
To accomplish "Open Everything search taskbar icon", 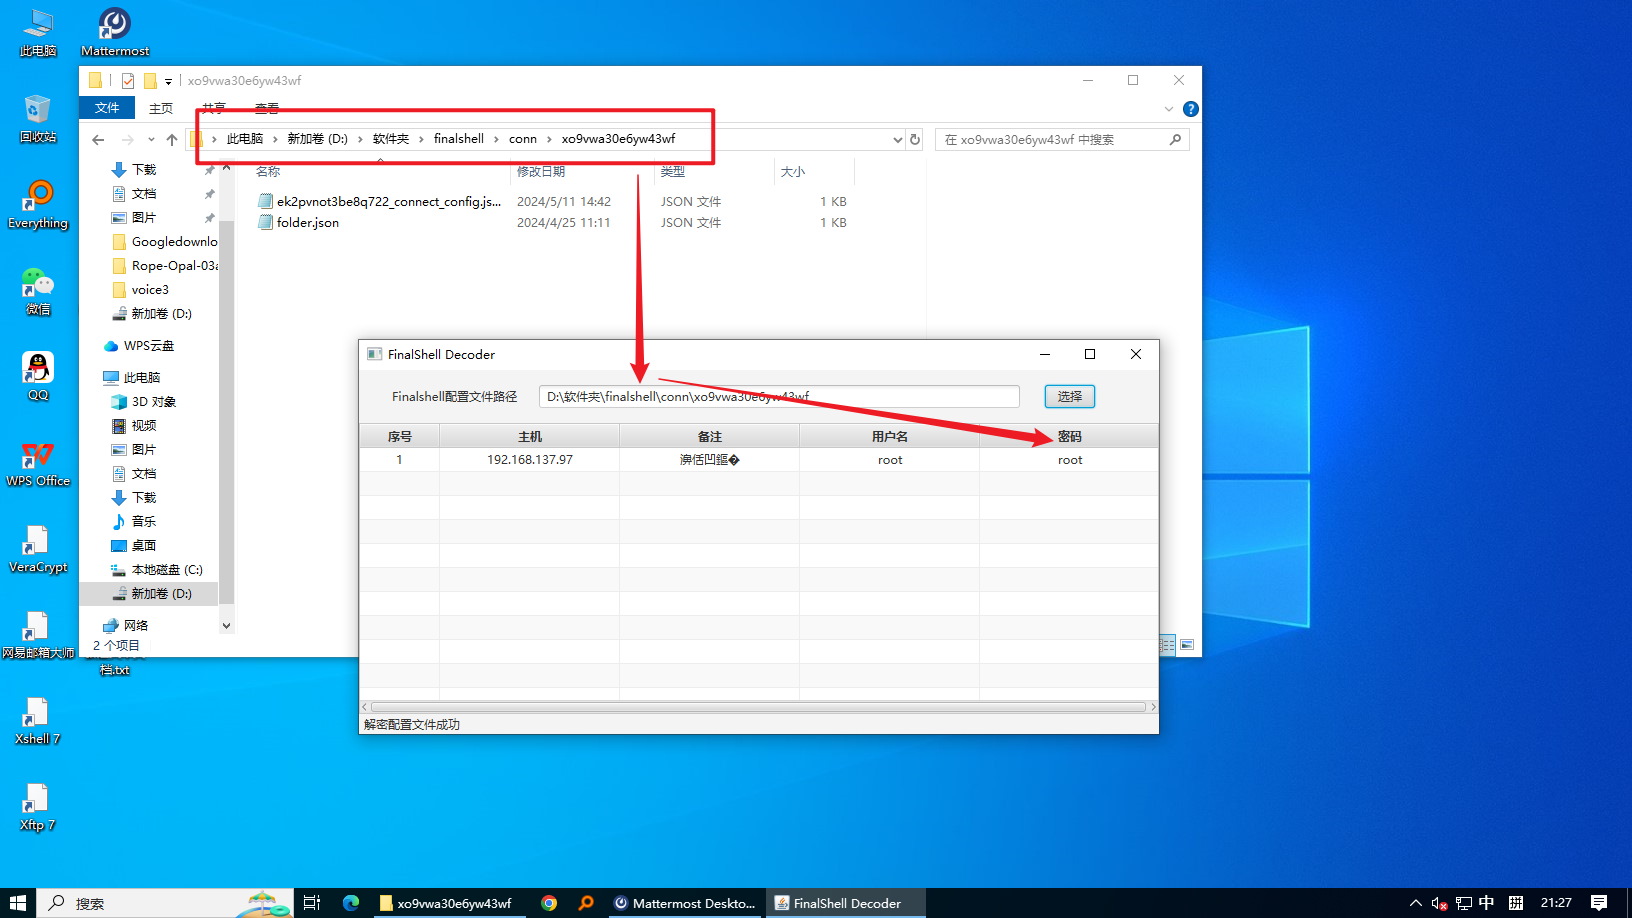I will (586, 903).
